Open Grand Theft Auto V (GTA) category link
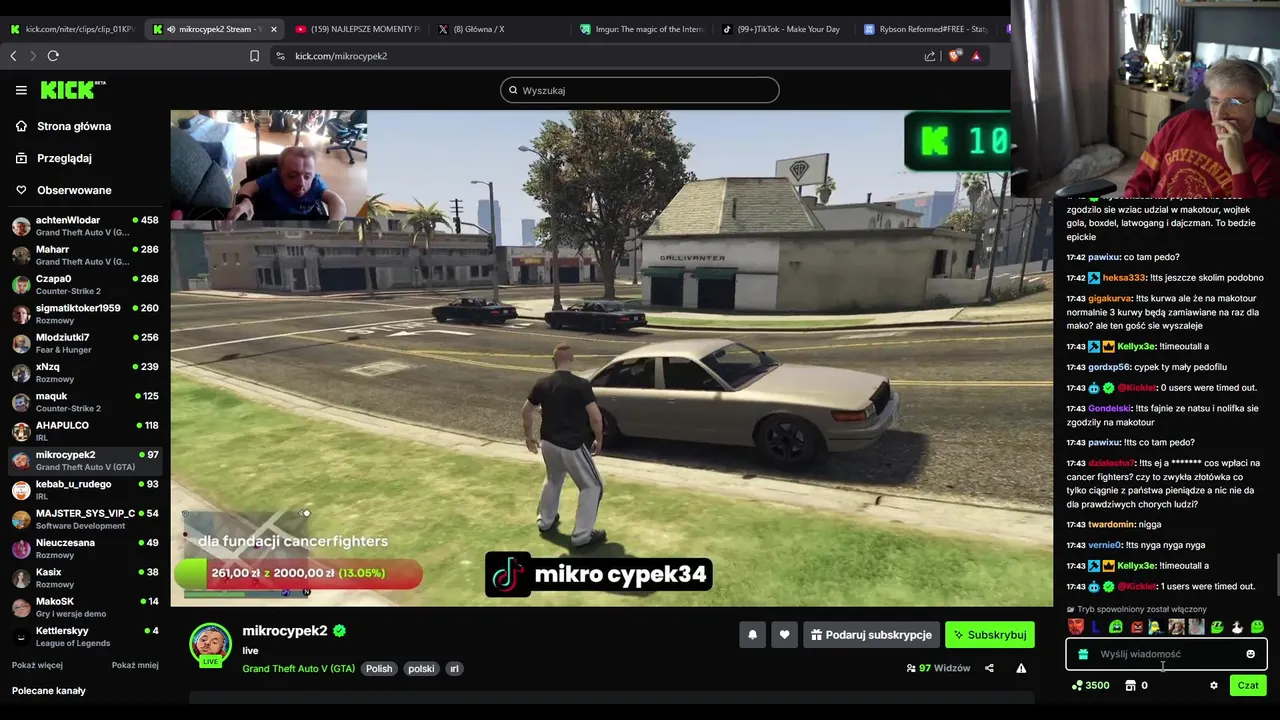 click(298, 668)
